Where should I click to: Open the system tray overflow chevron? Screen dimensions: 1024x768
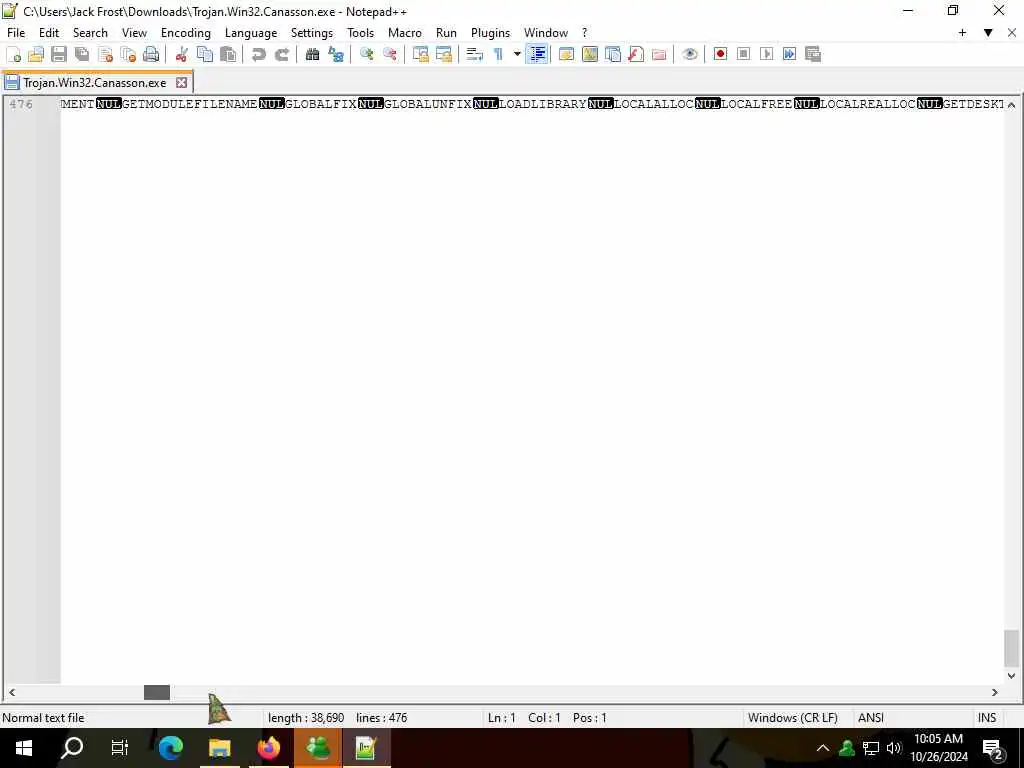(823, 748)
